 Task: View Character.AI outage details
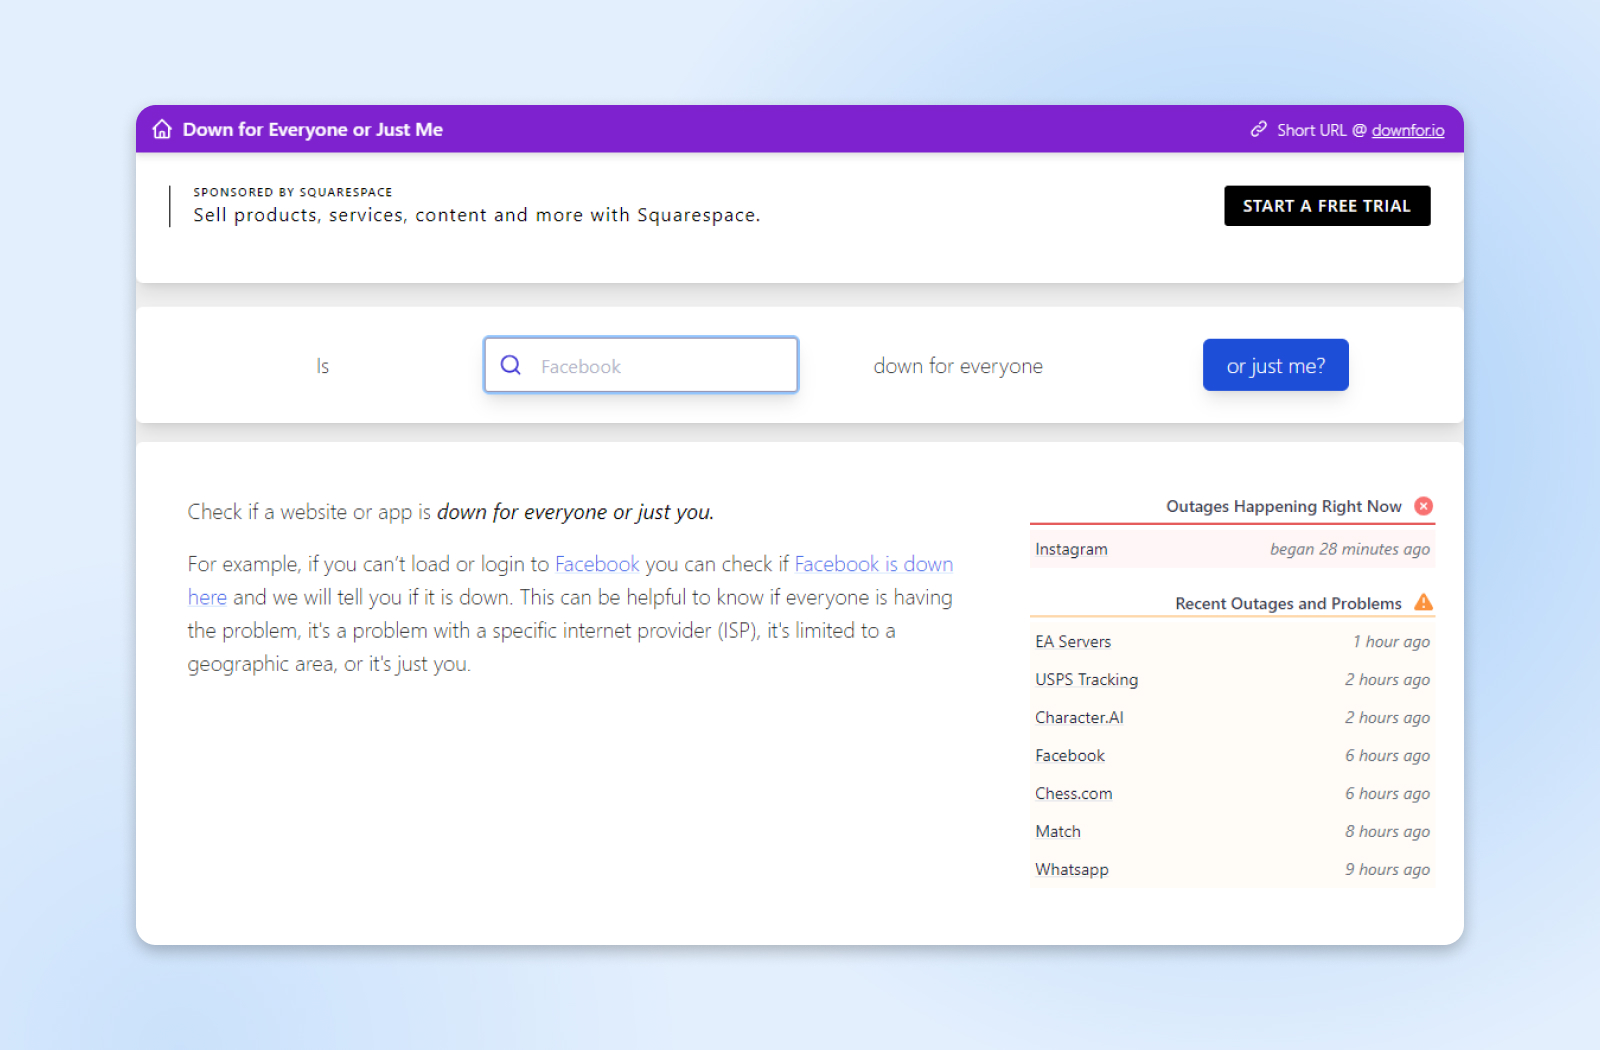[1079, 718]
